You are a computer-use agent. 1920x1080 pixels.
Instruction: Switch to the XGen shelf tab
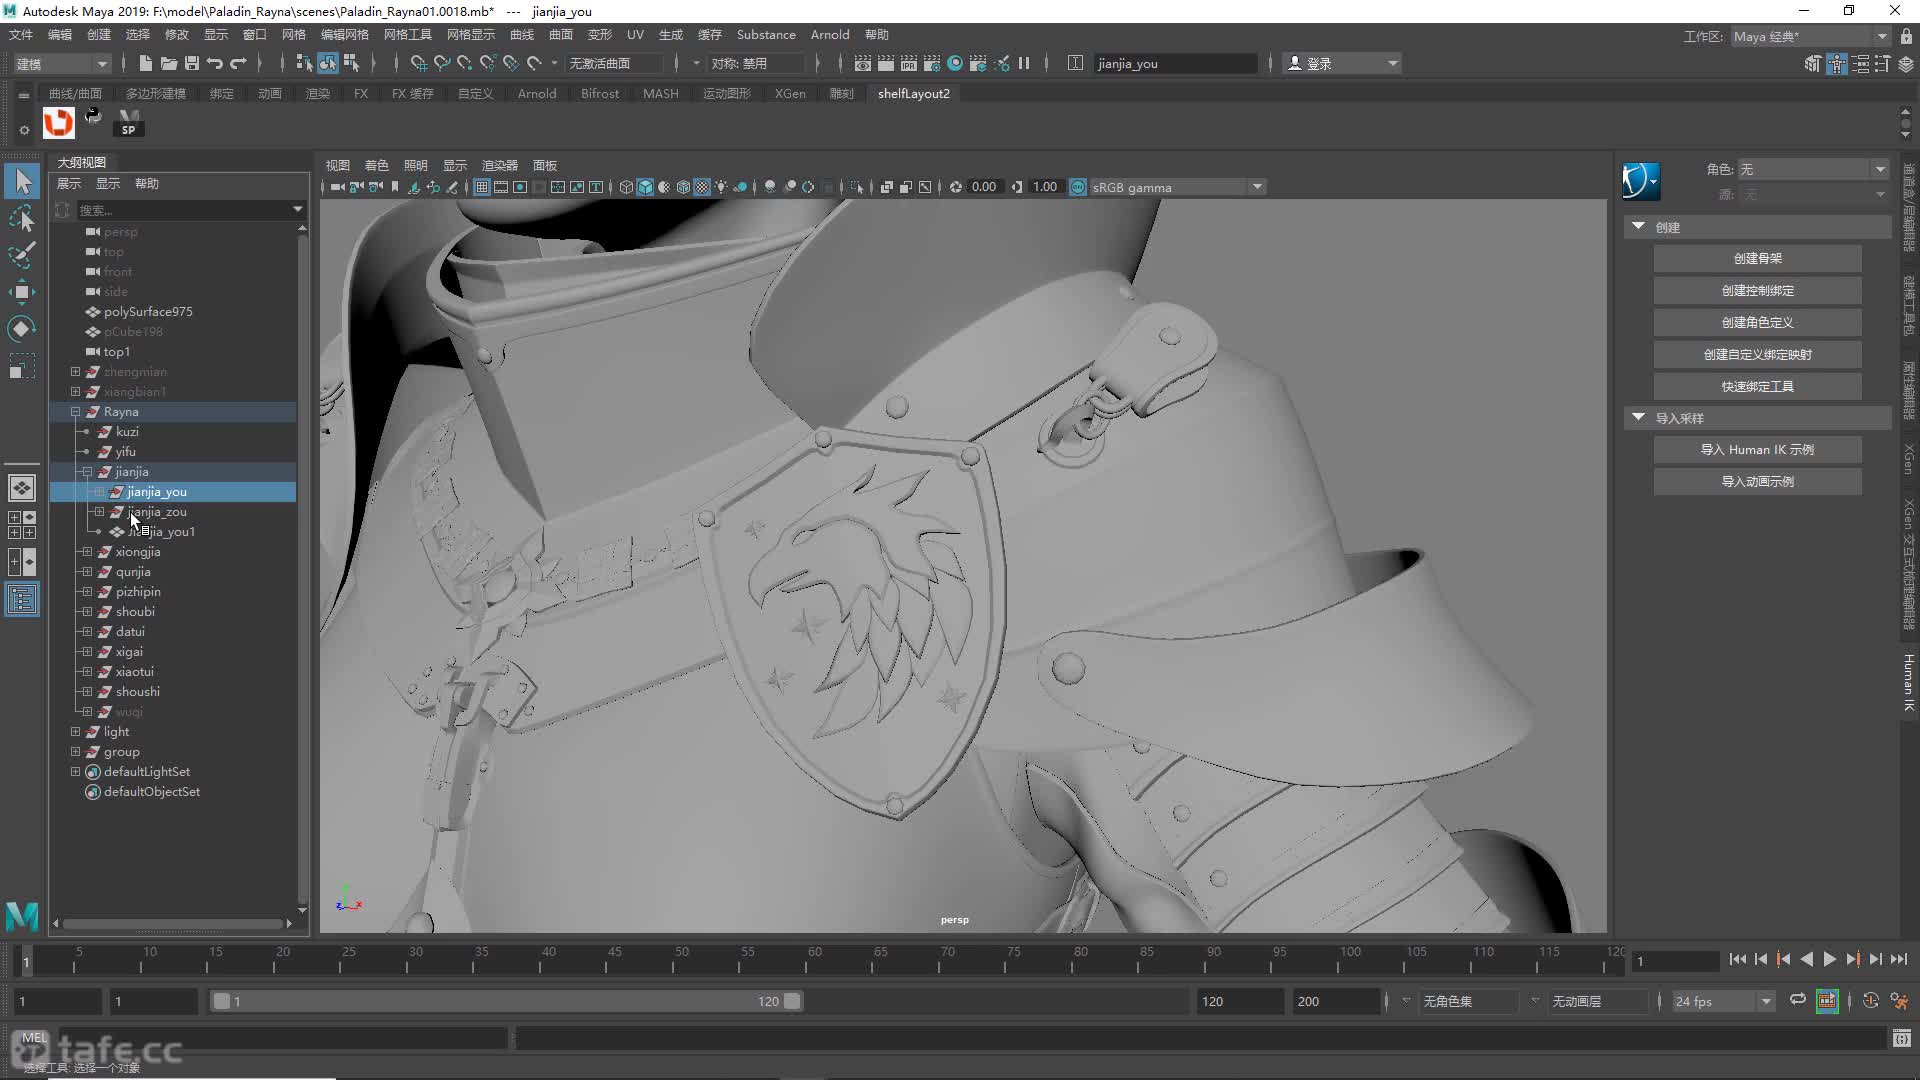click(x=790, y=93)
